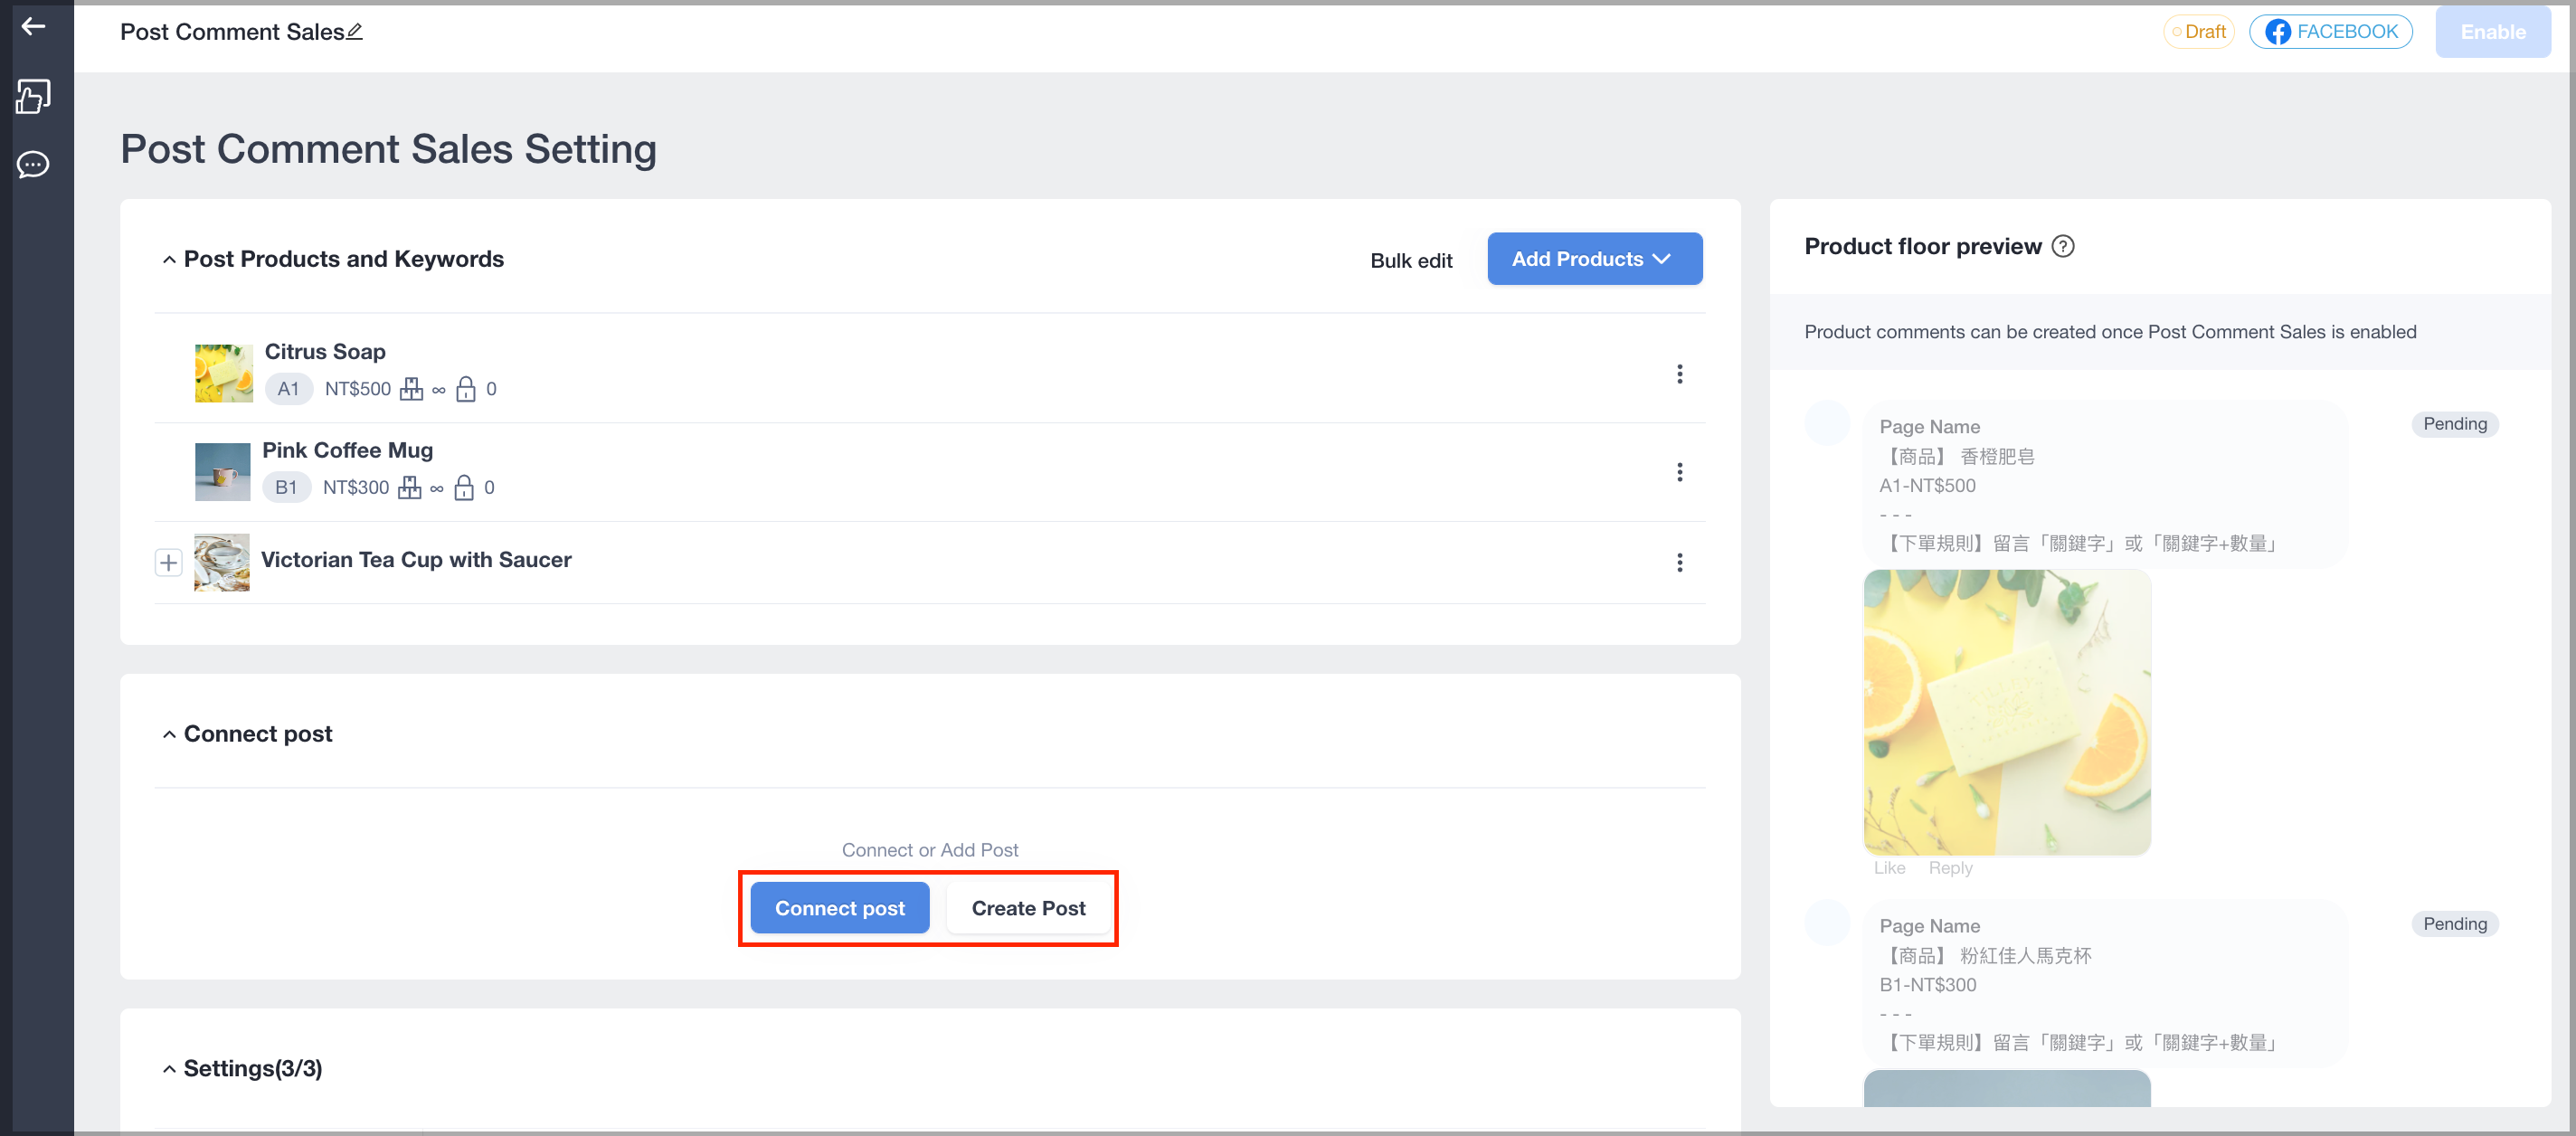Click the B1-NT$300 preview text
Viewport: 2576px width, 1136px height.
click(1928, 985)
